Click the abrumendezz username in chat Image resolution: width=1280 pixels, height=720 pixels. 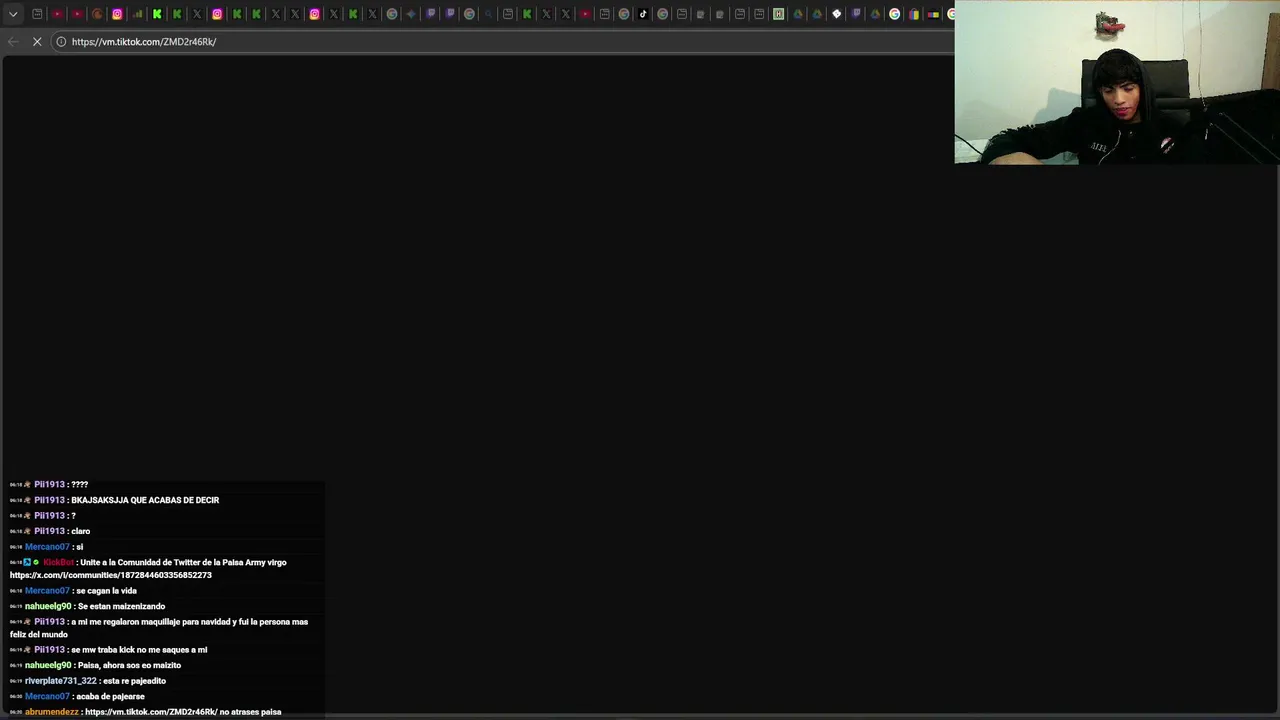tap(51, 712)
